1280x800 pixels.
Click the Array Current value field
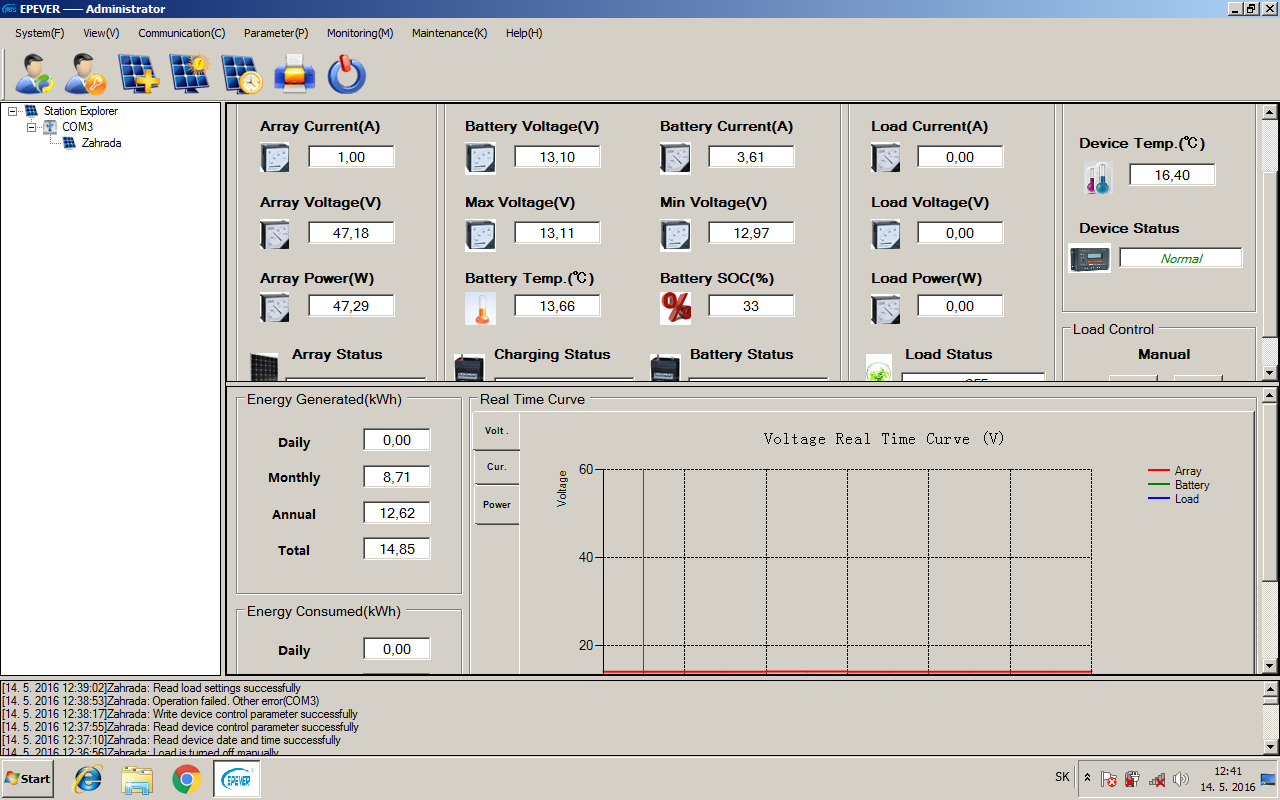(x=351, y=157)
